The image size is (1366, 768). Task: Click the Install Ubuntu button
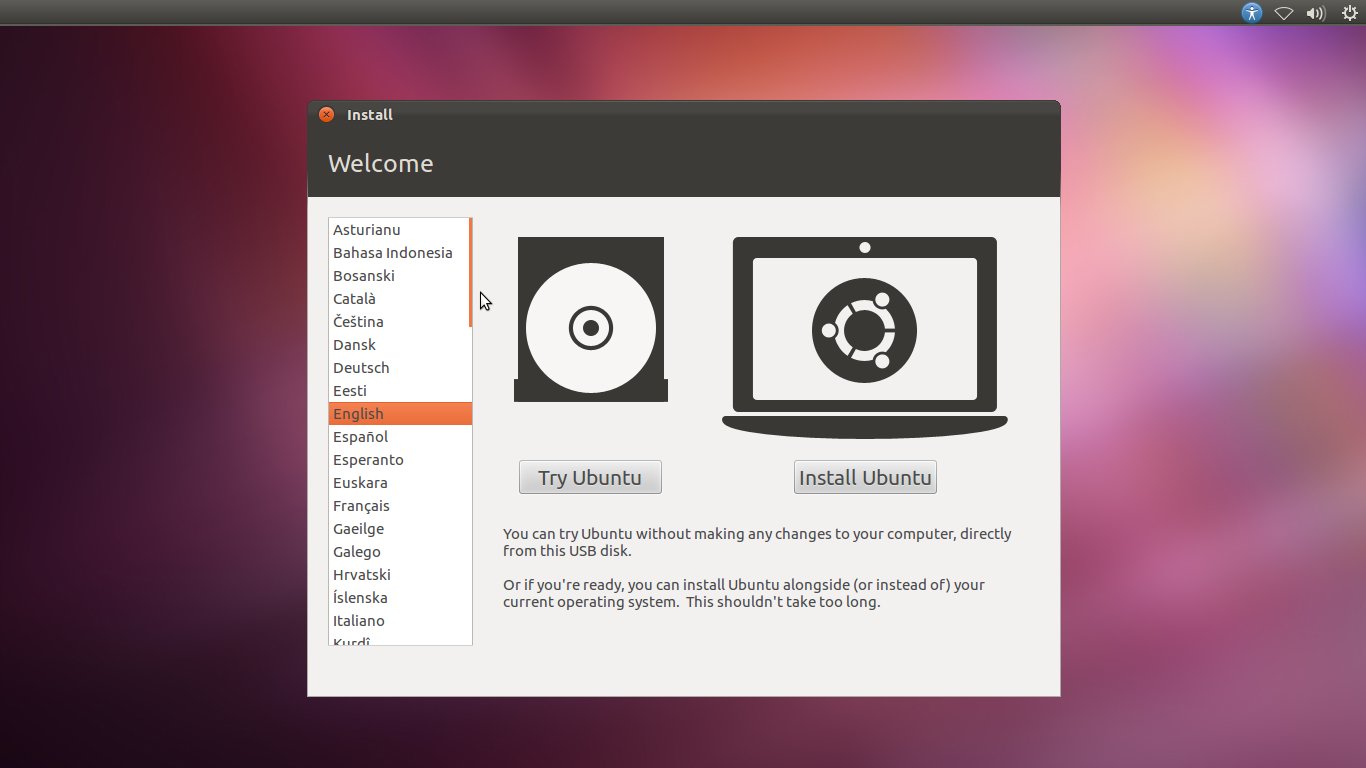click(865, 477)
